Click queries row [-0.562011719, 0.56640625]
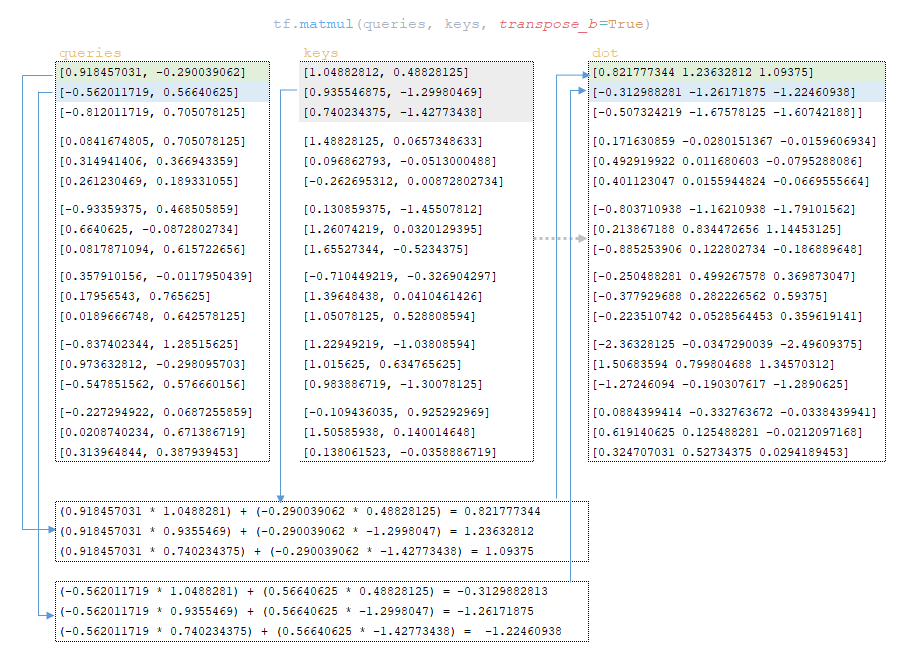Image resolution: width=905 pixels, height=648 pixels. point(149,92)
